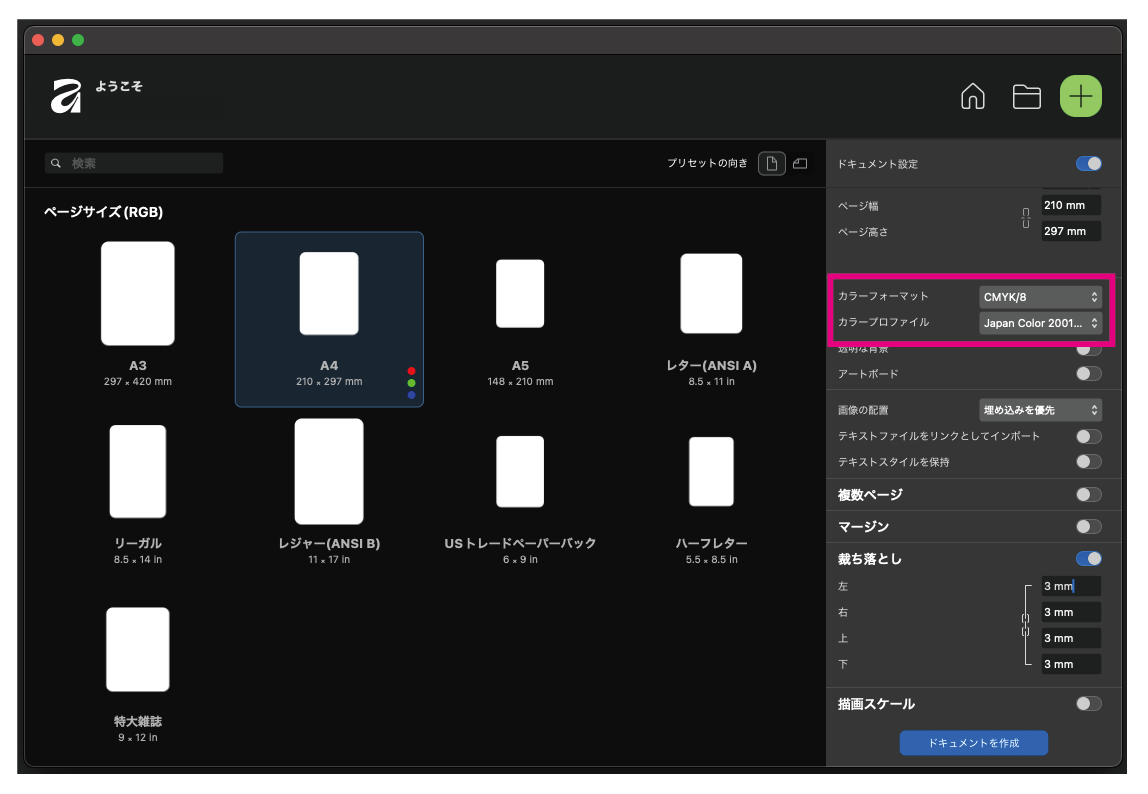Disable the ドキュメント設定 toggle

[x=1088, y=163]
